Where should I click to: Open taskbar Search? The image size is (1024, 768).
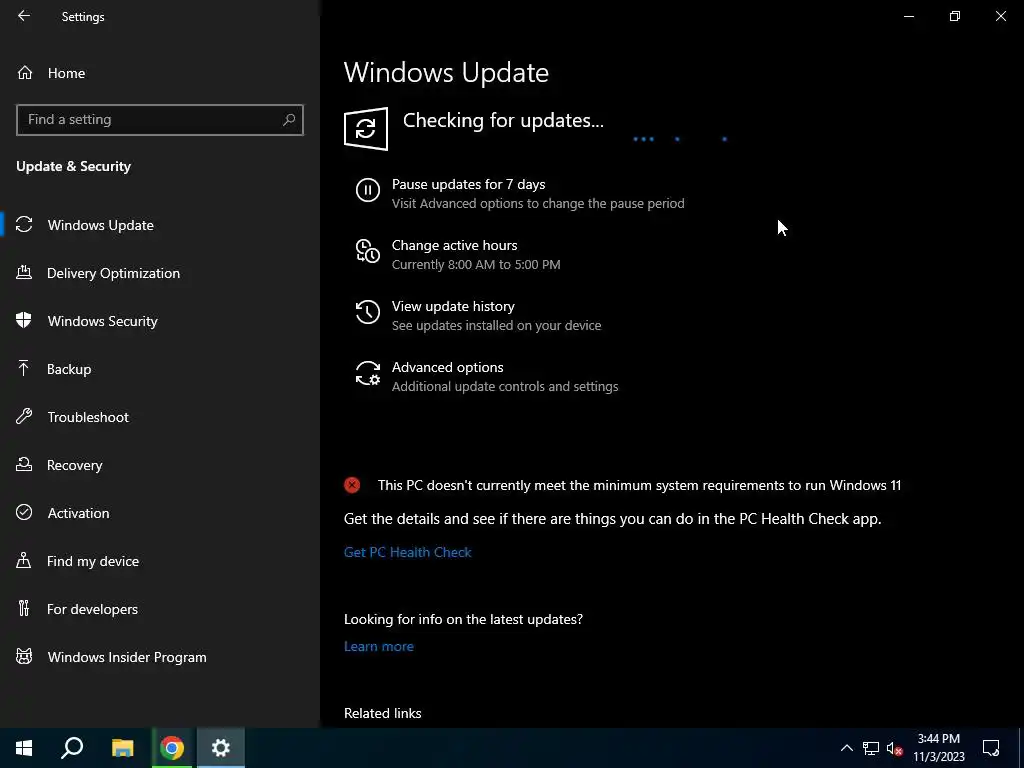coord(72,748)
